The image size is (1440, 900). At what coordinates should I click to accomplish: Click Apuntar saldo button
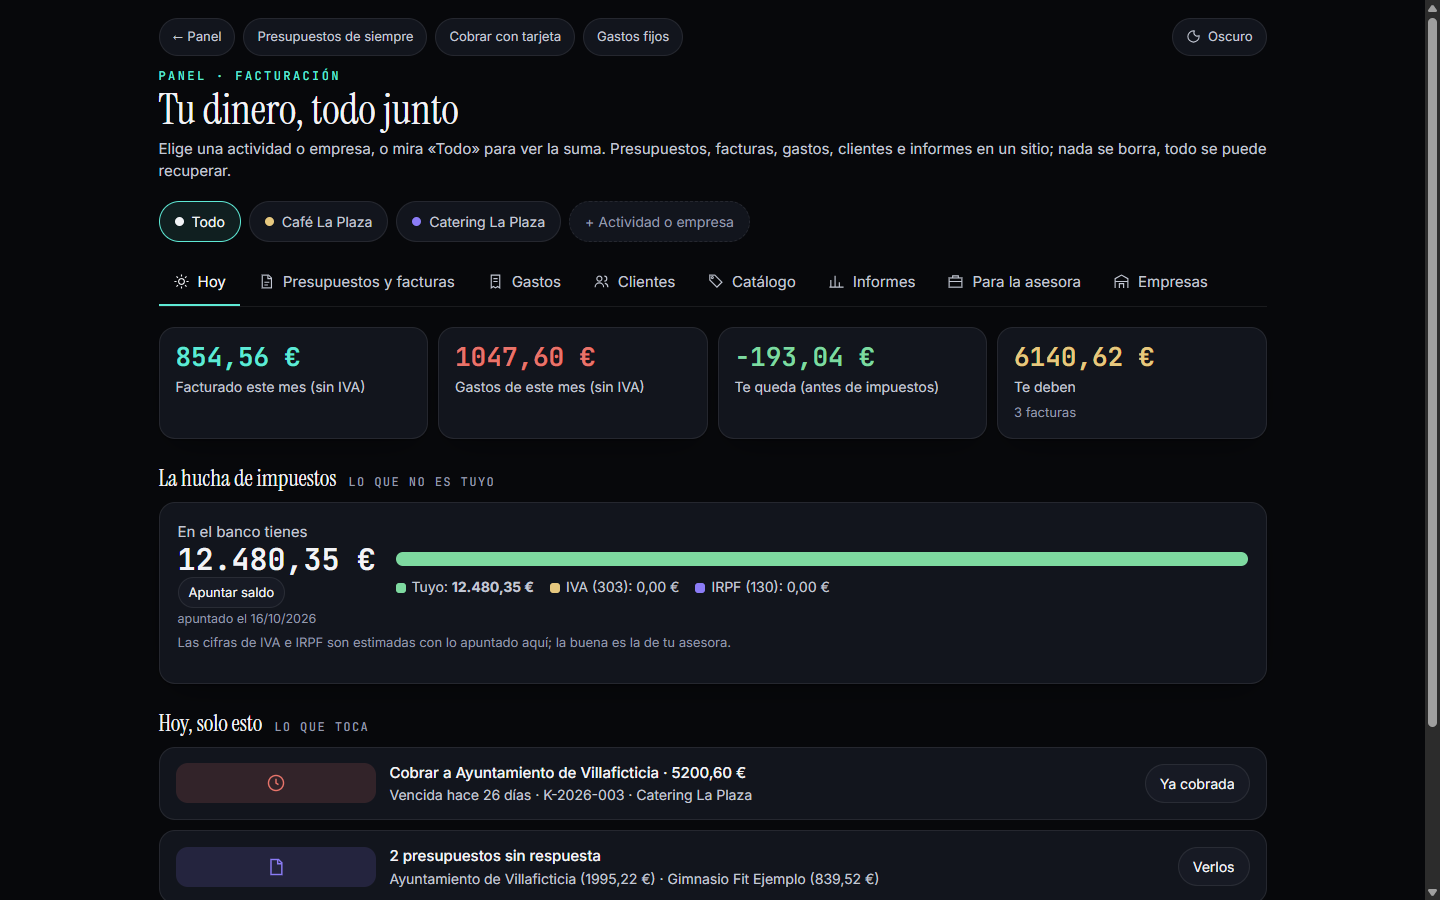[231, 593]
